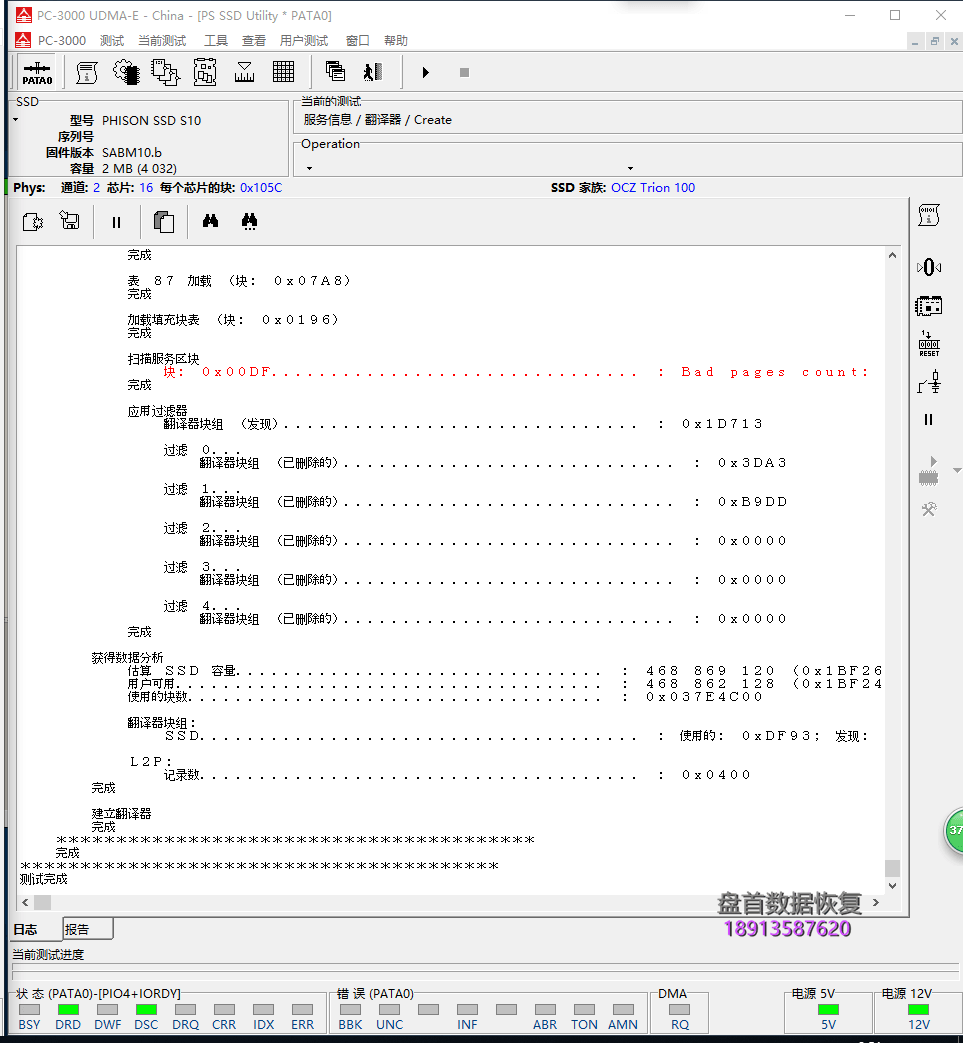Click the chip copy toolbar icon
The image size is (963, 1043).
point(165,73)
